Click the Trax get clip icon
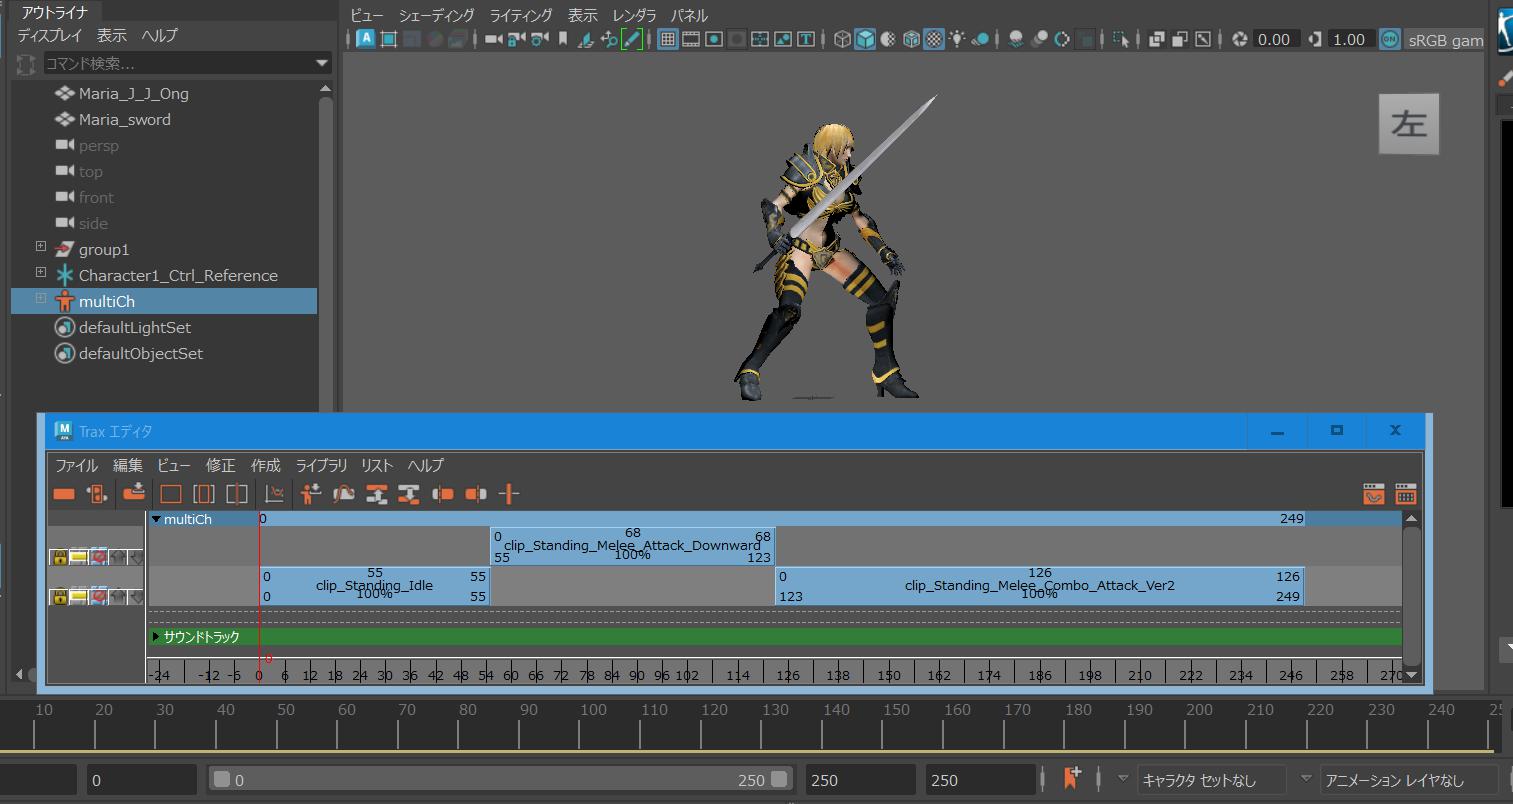This screenshot has width=1513, height=804. (x=133, y=493)
